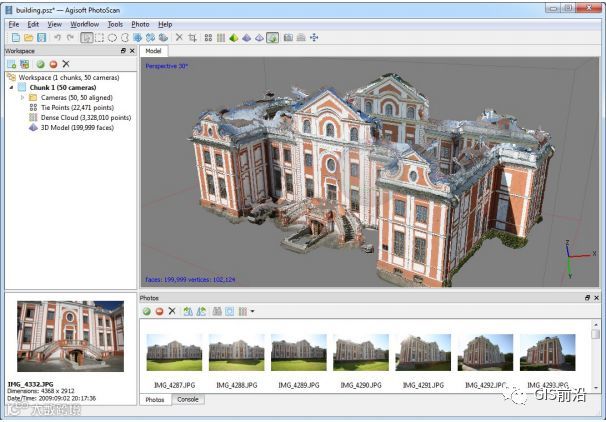This screenshot has height=422, width=606.
Task: Open the View menu
Action: 54,24
